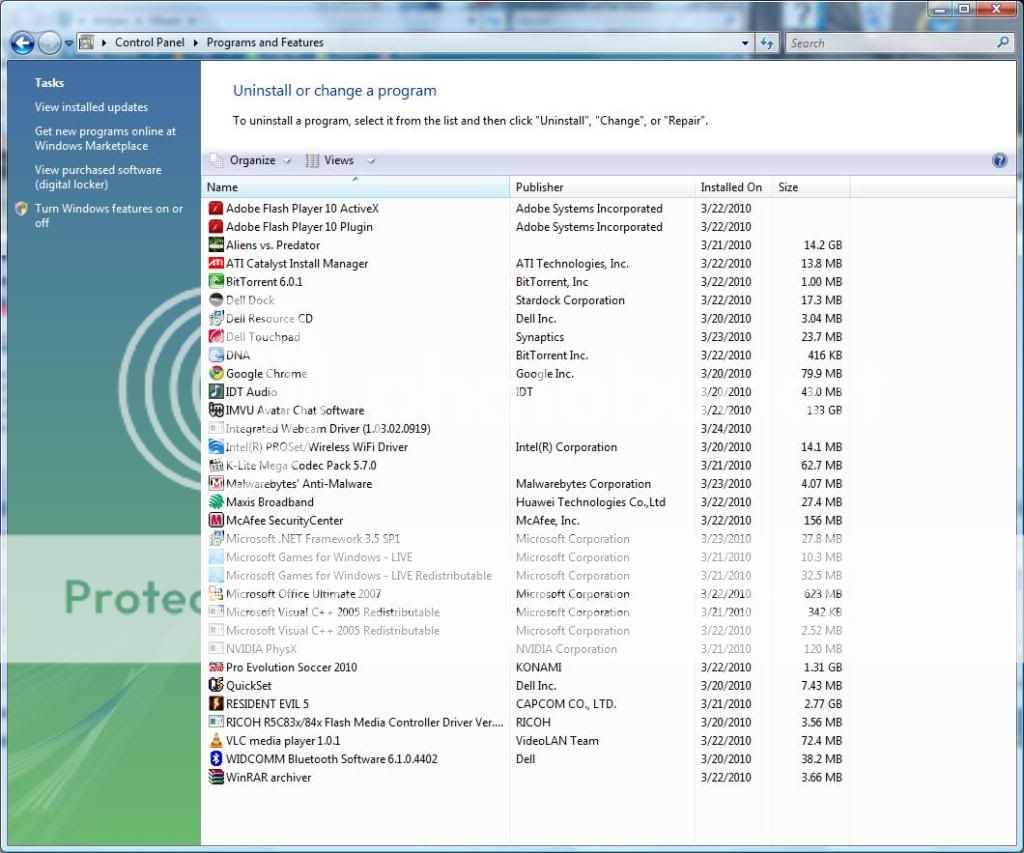This screenshot has width=1024, height=853.
Task: Select the Google Chrome icon
Action: coord(216,373)
